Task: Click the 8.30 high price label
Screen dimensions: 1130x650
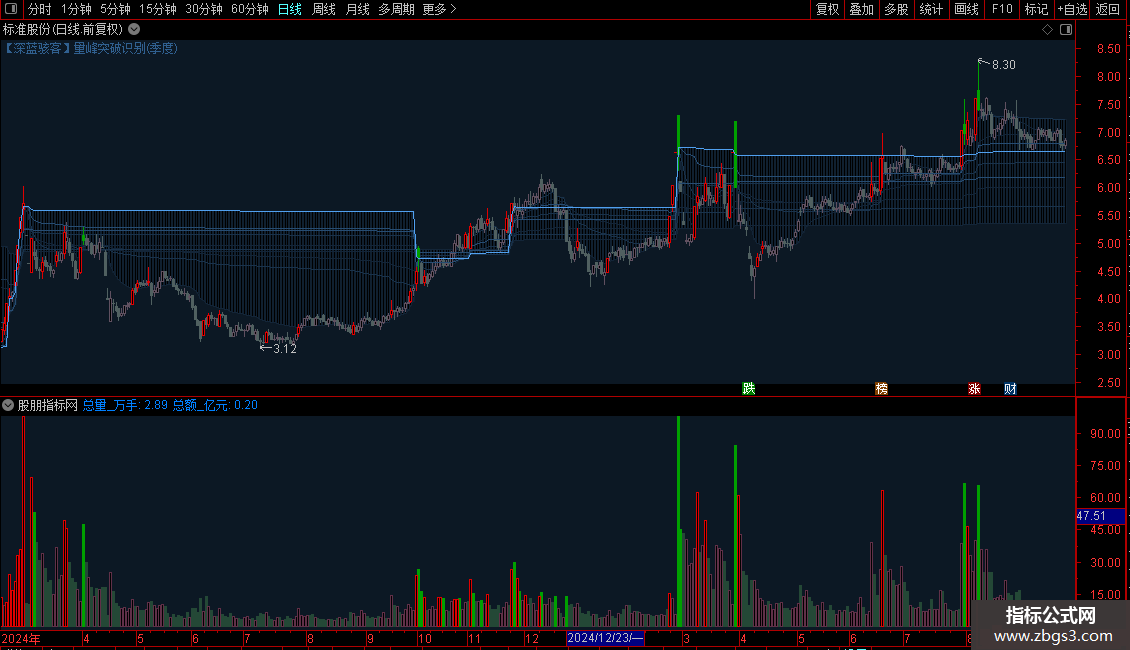Action: pyautogui.click(x=1004, y=65)
